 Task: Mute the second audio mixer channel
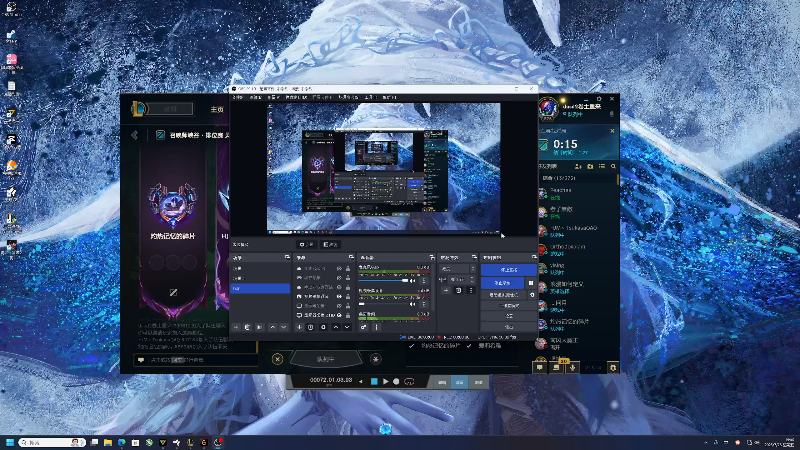413,304
